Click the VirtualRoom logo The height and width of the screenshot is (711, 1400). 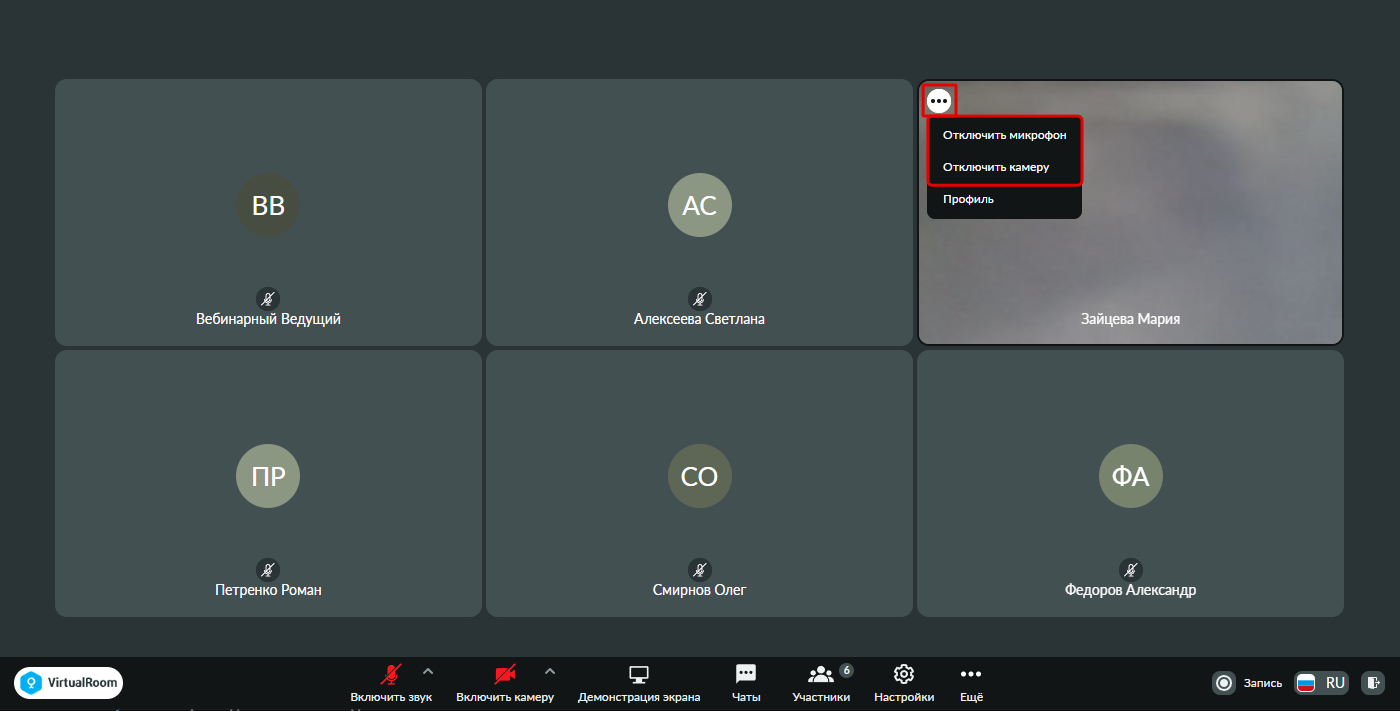(x=69, y=683)
